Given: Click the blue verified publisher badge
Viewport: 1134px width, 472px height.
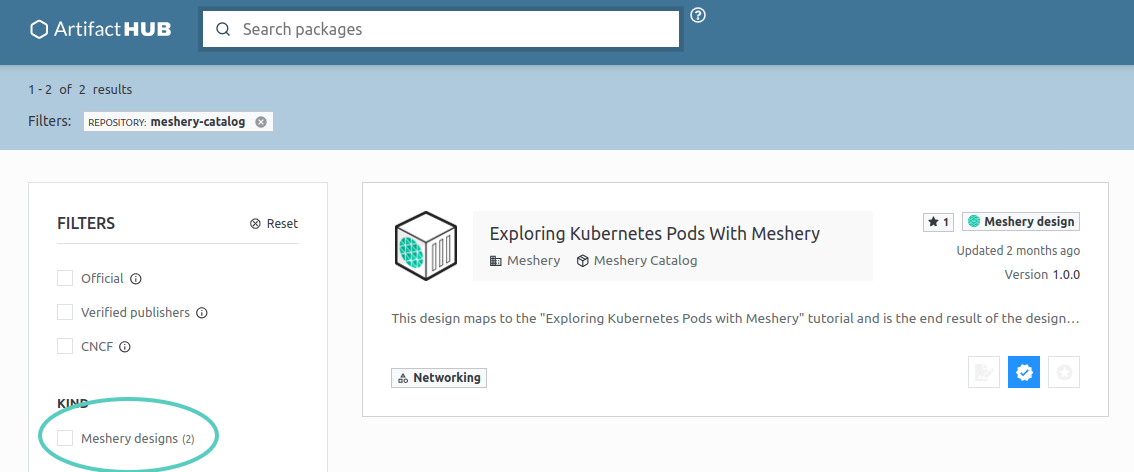Looking at the screenshot, I should click(x=1024, y=373).
